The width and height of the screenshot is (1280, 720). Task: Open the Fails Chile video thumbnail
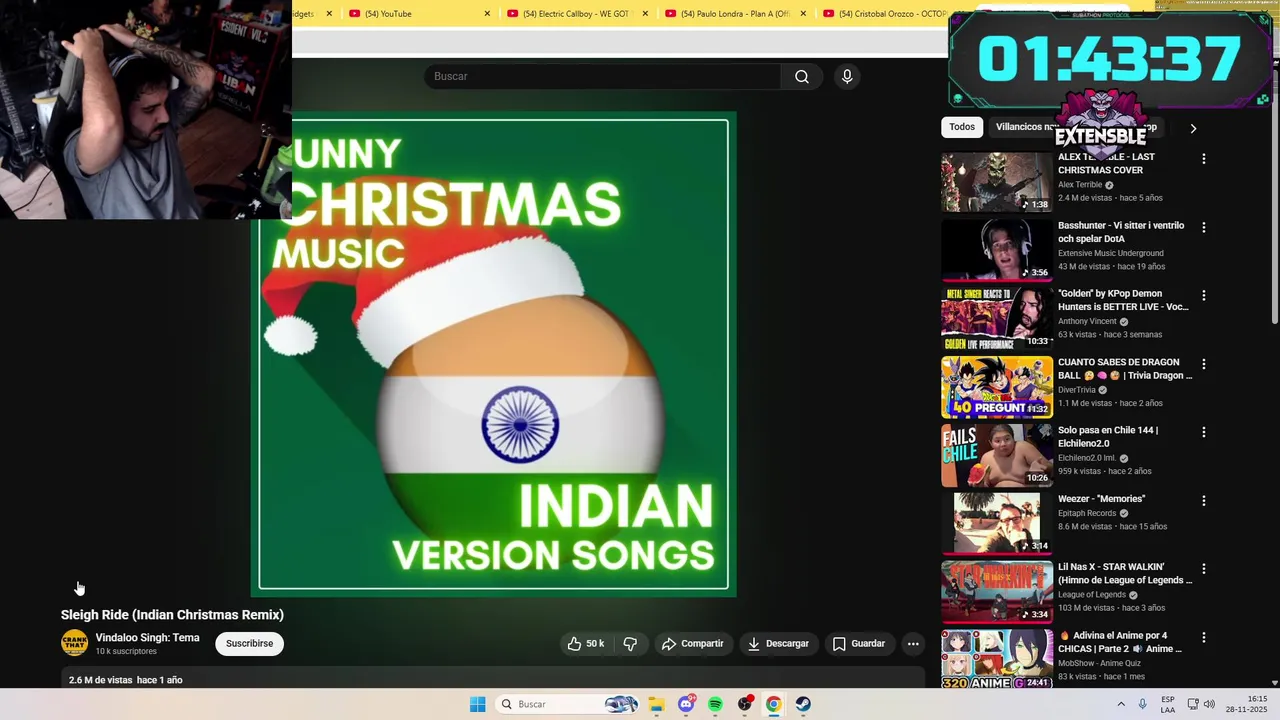[997, 455]
